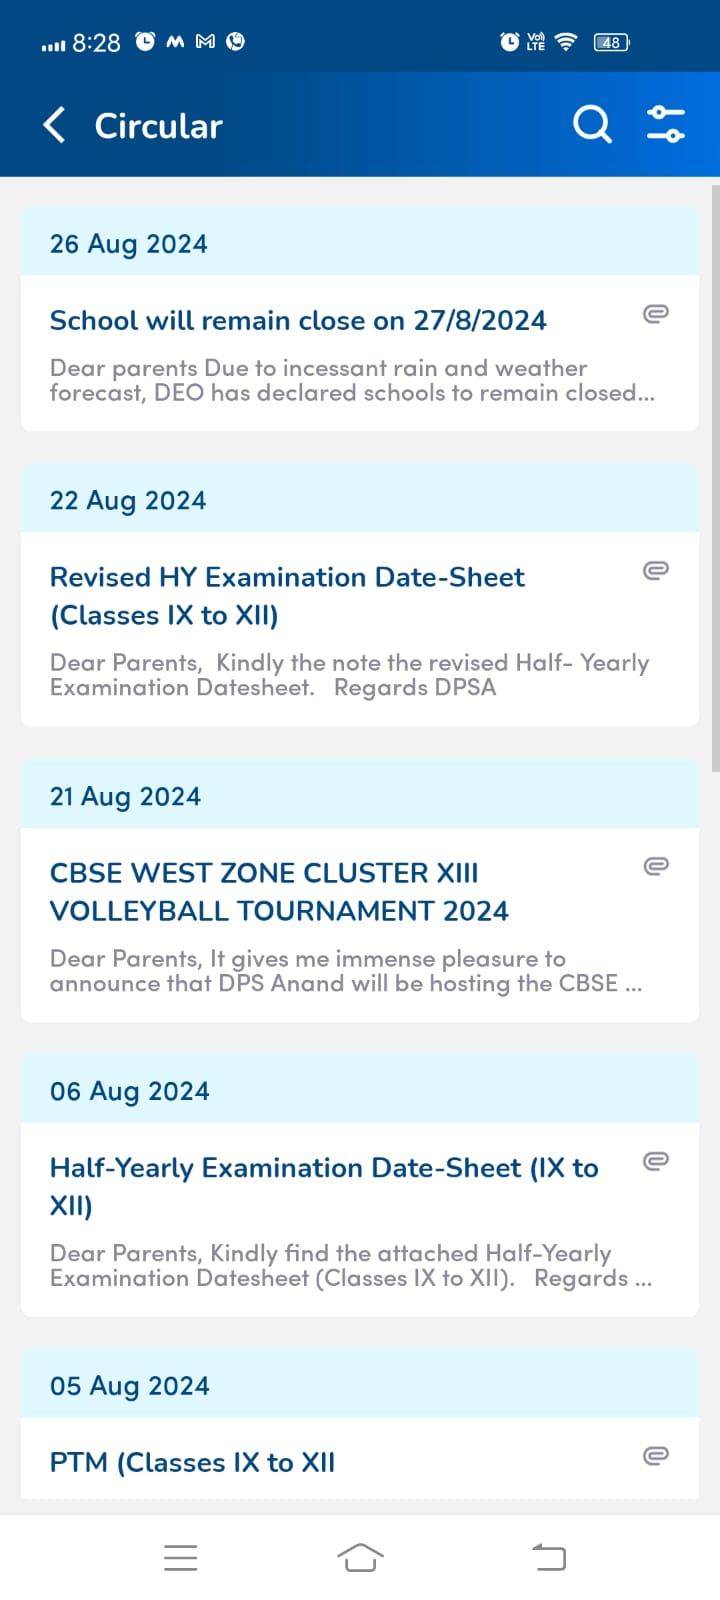Image resolution: width=720 pixels, height=1600 pixels.
Task: Tap attachment paperclip on PTM circular
Action: 655,1456
